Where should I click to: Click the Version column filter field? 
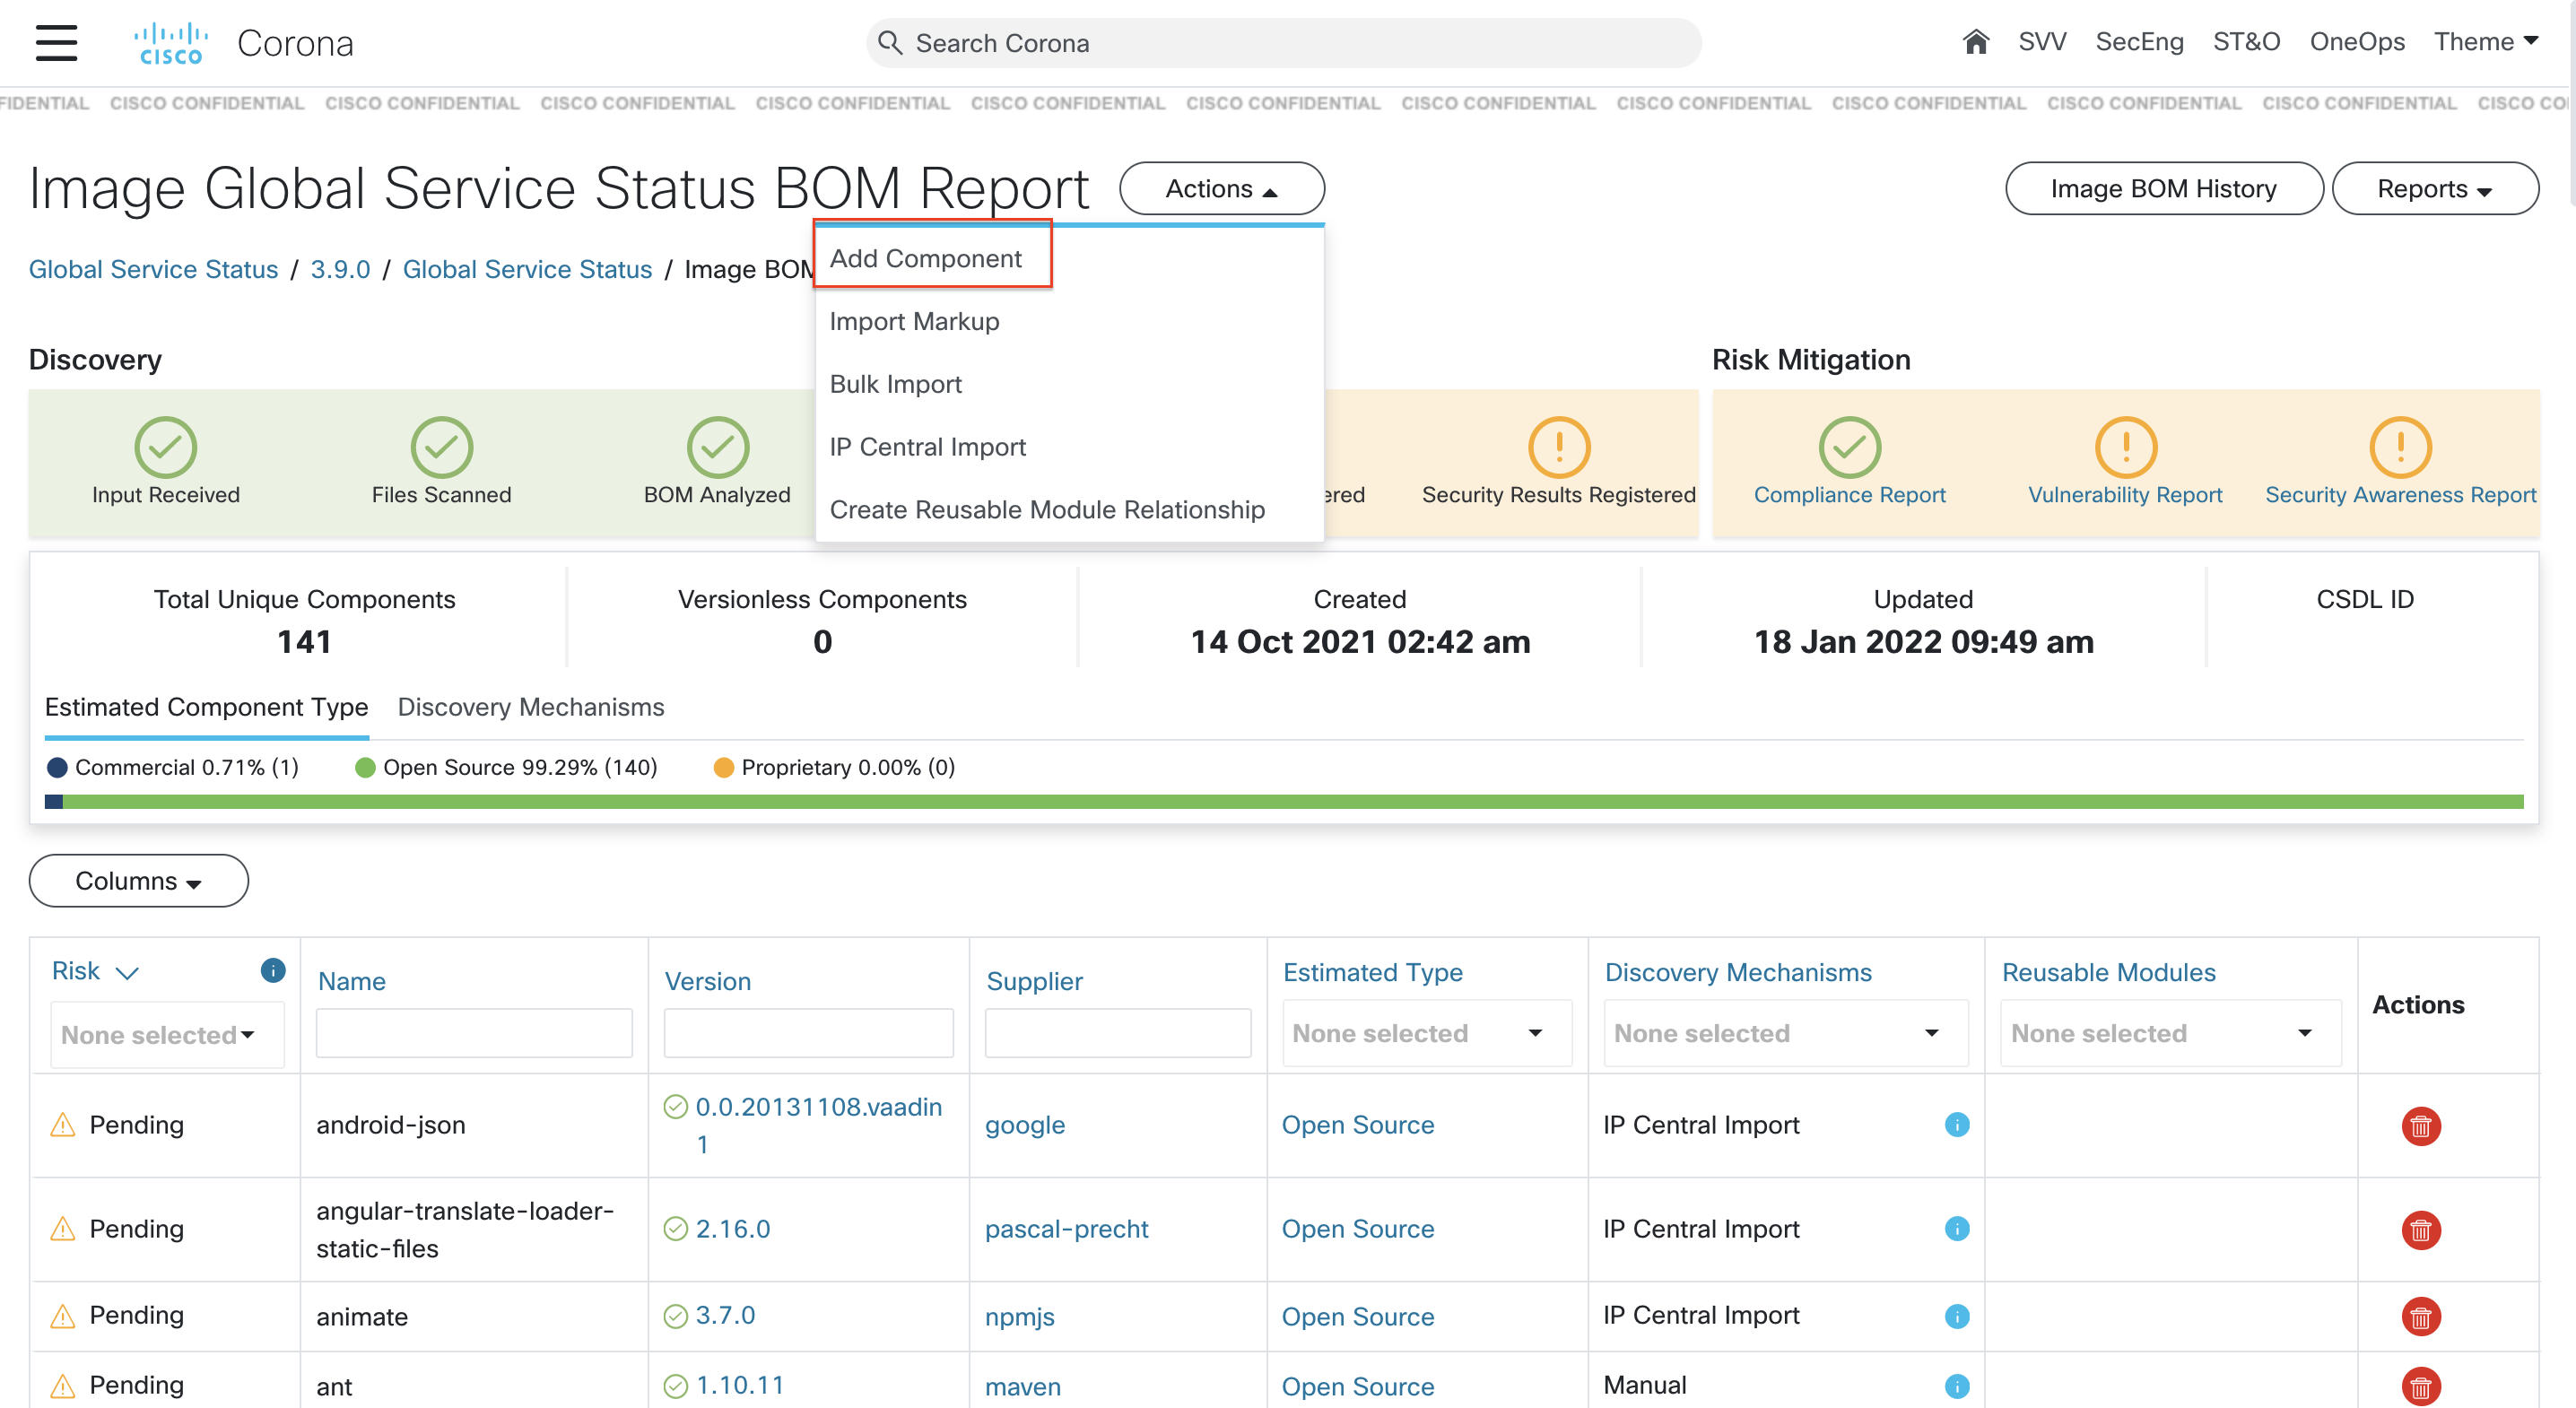(808, 1033)
